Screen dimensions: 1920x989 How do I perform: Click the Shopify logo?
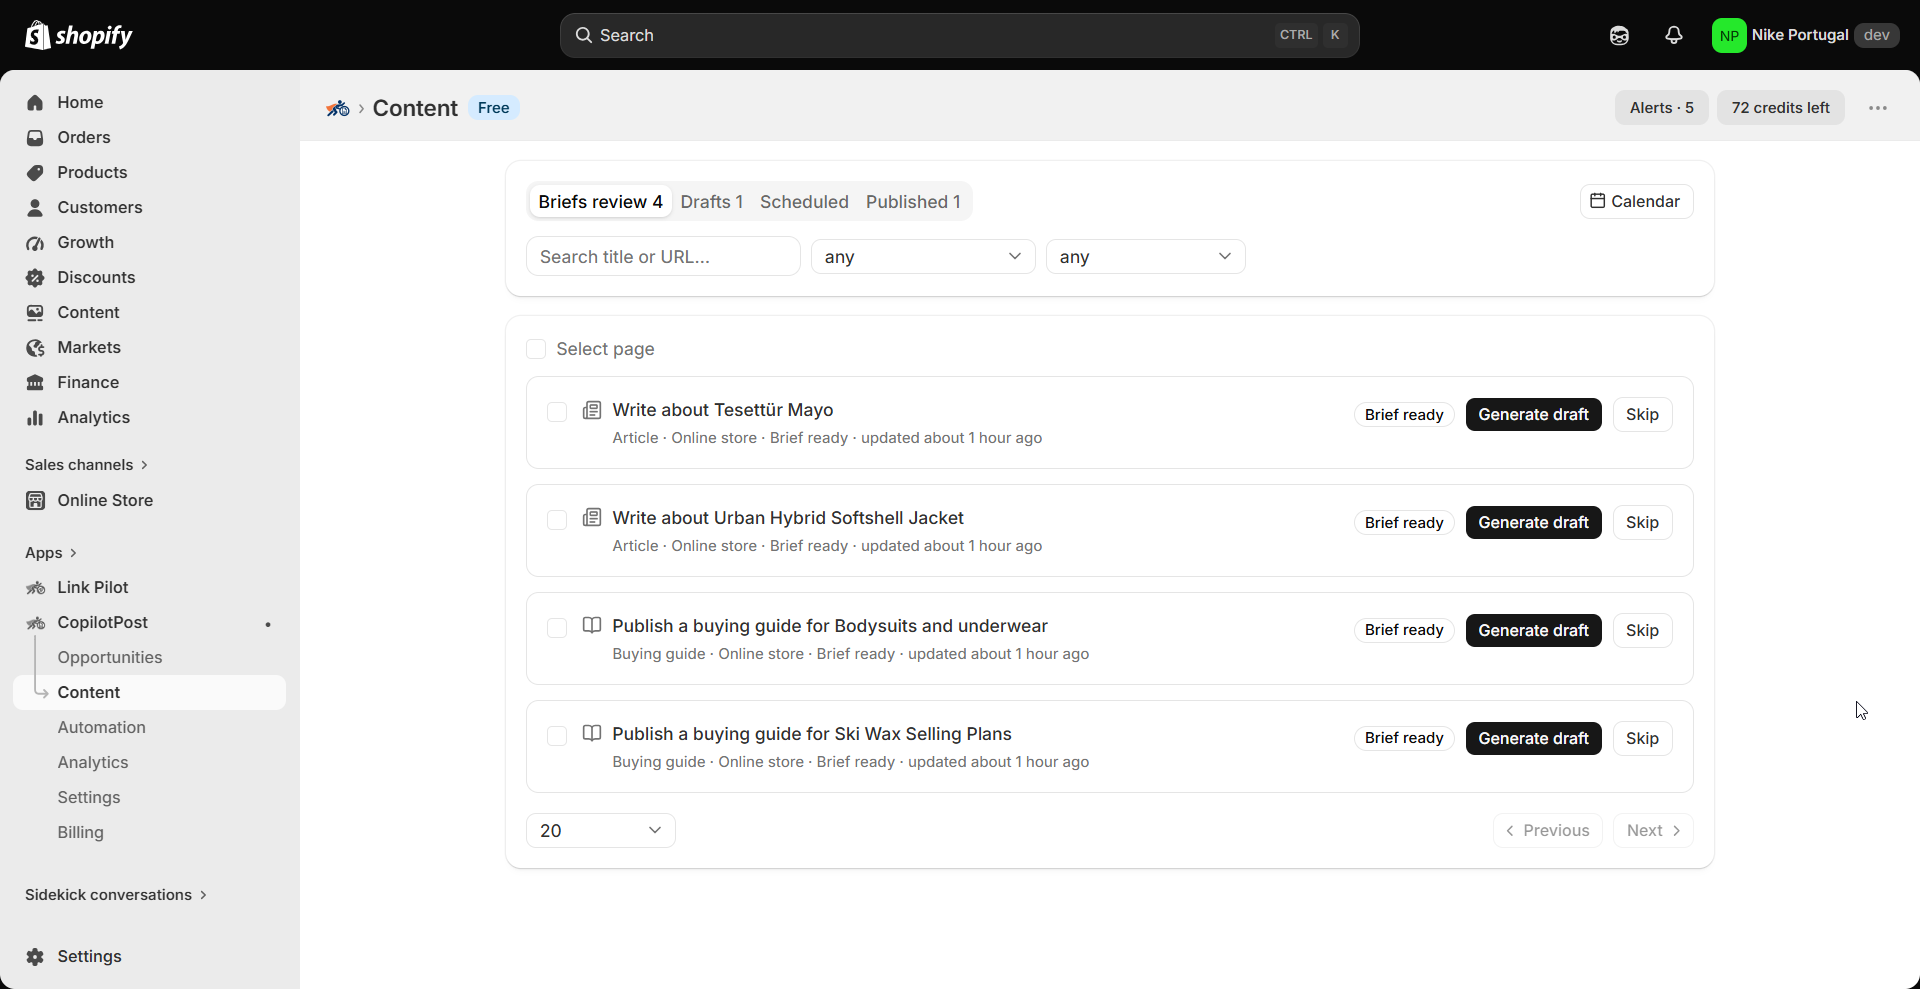coord(79,35)
